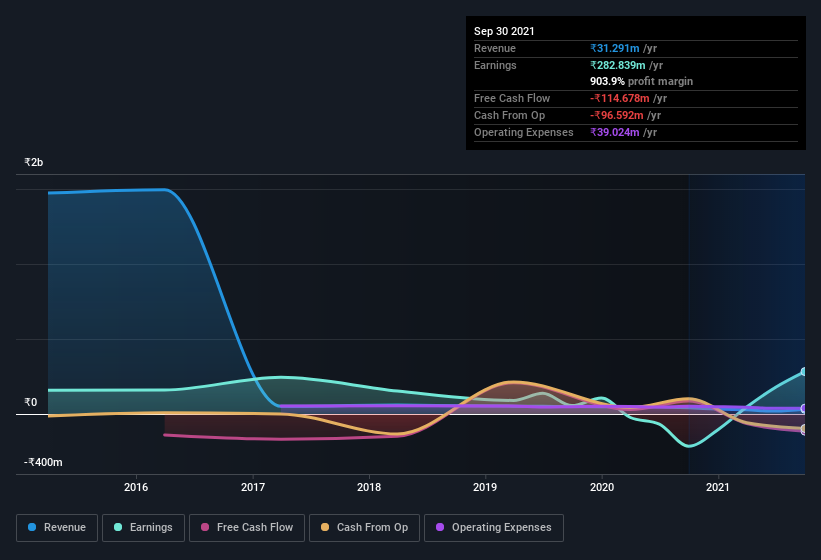Select the 2016 x-axis label
Screen dimensions: 821x560
click(x=136, y=487)
